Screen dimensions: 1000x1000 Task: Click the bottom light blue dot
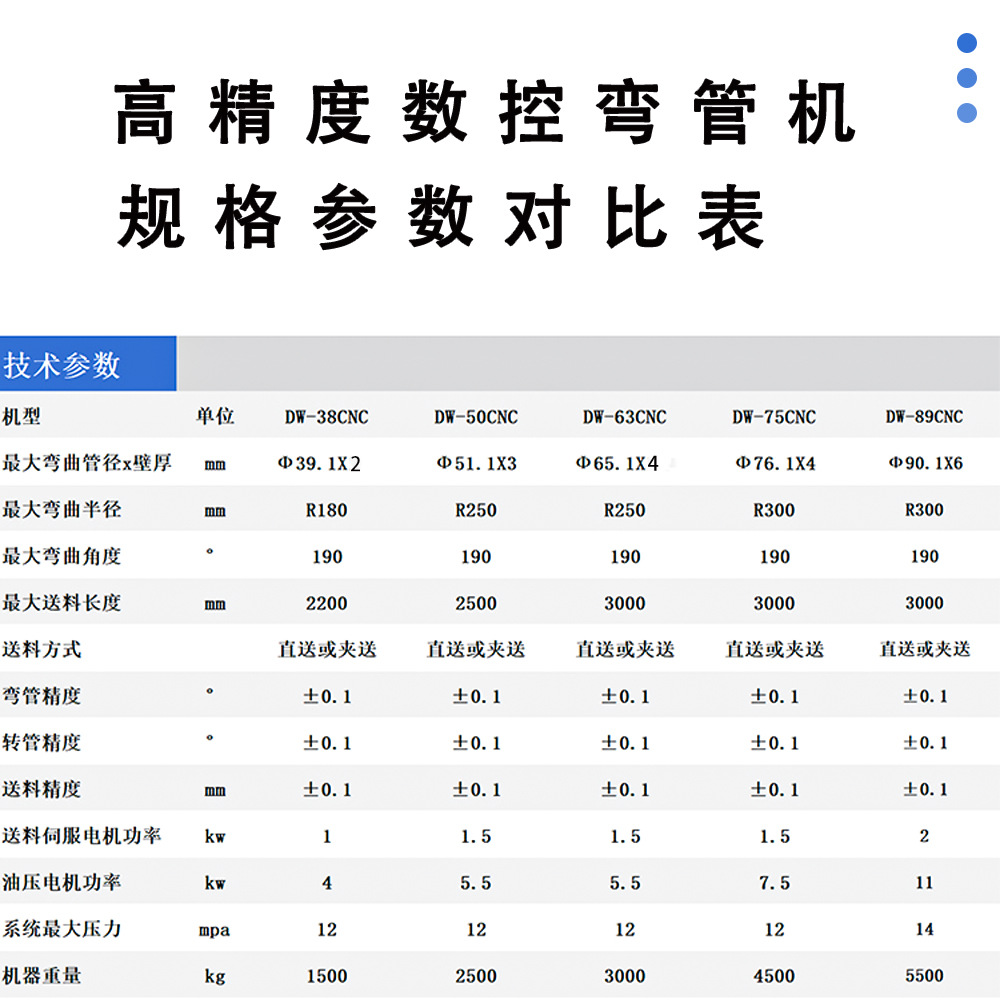(x=967, y=113)
